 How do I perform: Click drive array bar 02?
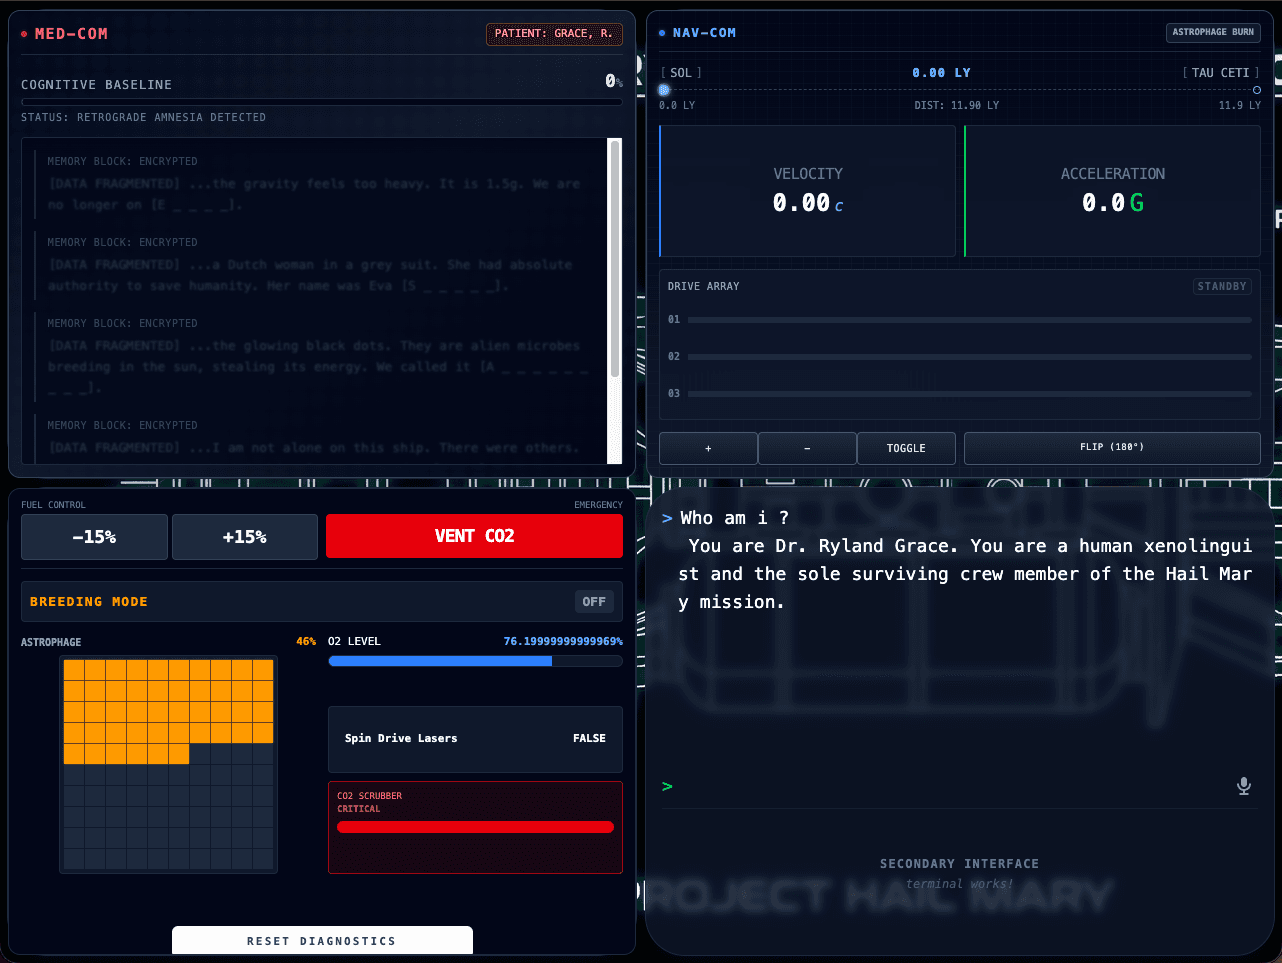click(x=969, y=357)
